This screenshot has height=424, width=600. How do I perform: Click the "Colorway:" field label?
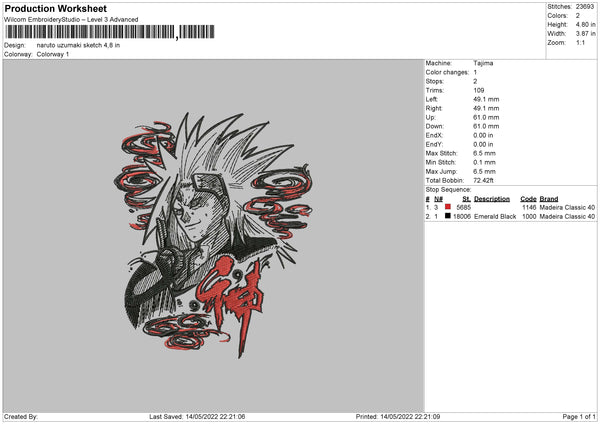click(x=18, y=54)
